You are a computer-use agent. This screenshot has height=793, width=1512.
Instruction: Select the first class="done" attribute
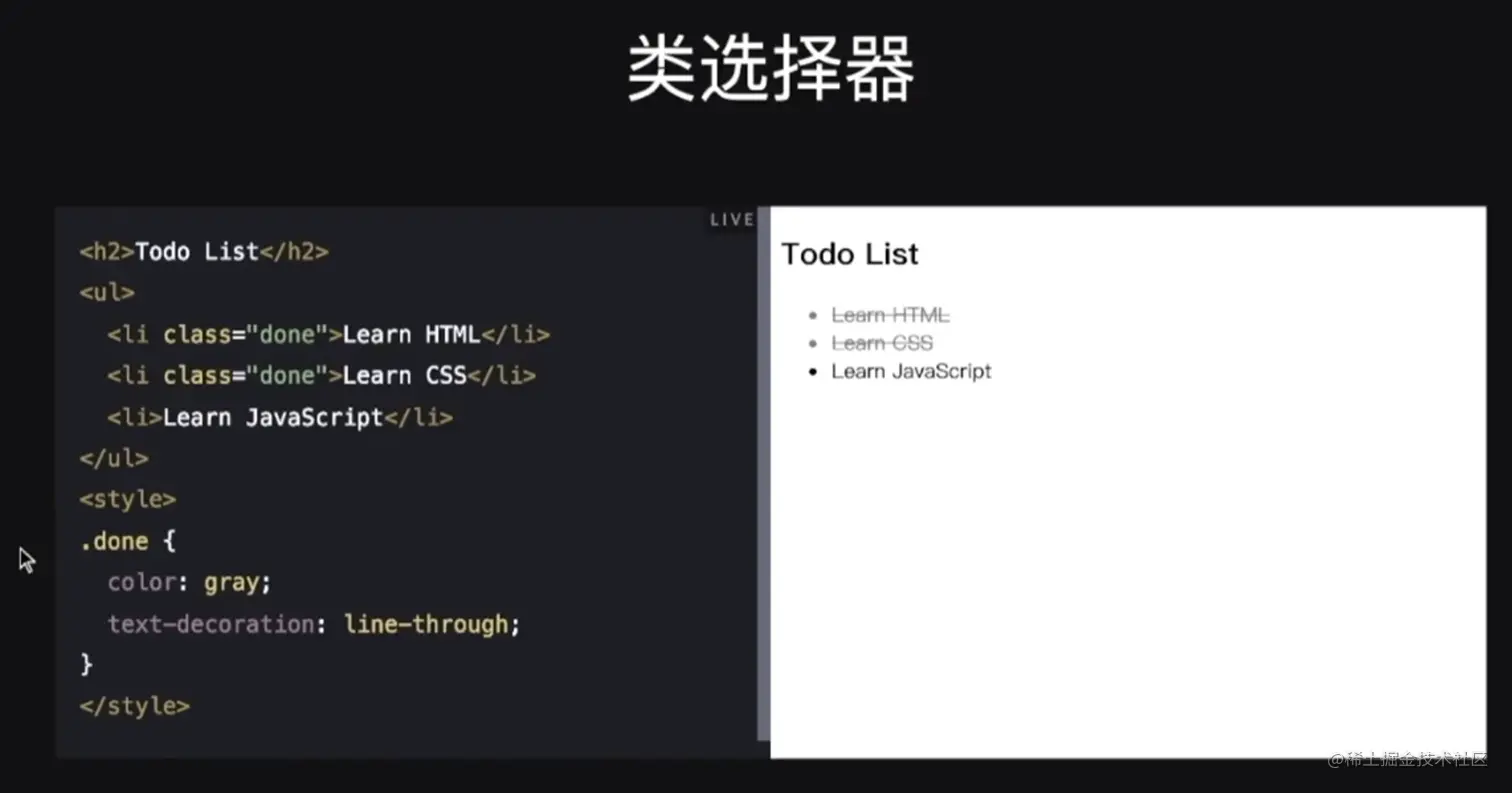pyautogui.click(x=245, y=334)
